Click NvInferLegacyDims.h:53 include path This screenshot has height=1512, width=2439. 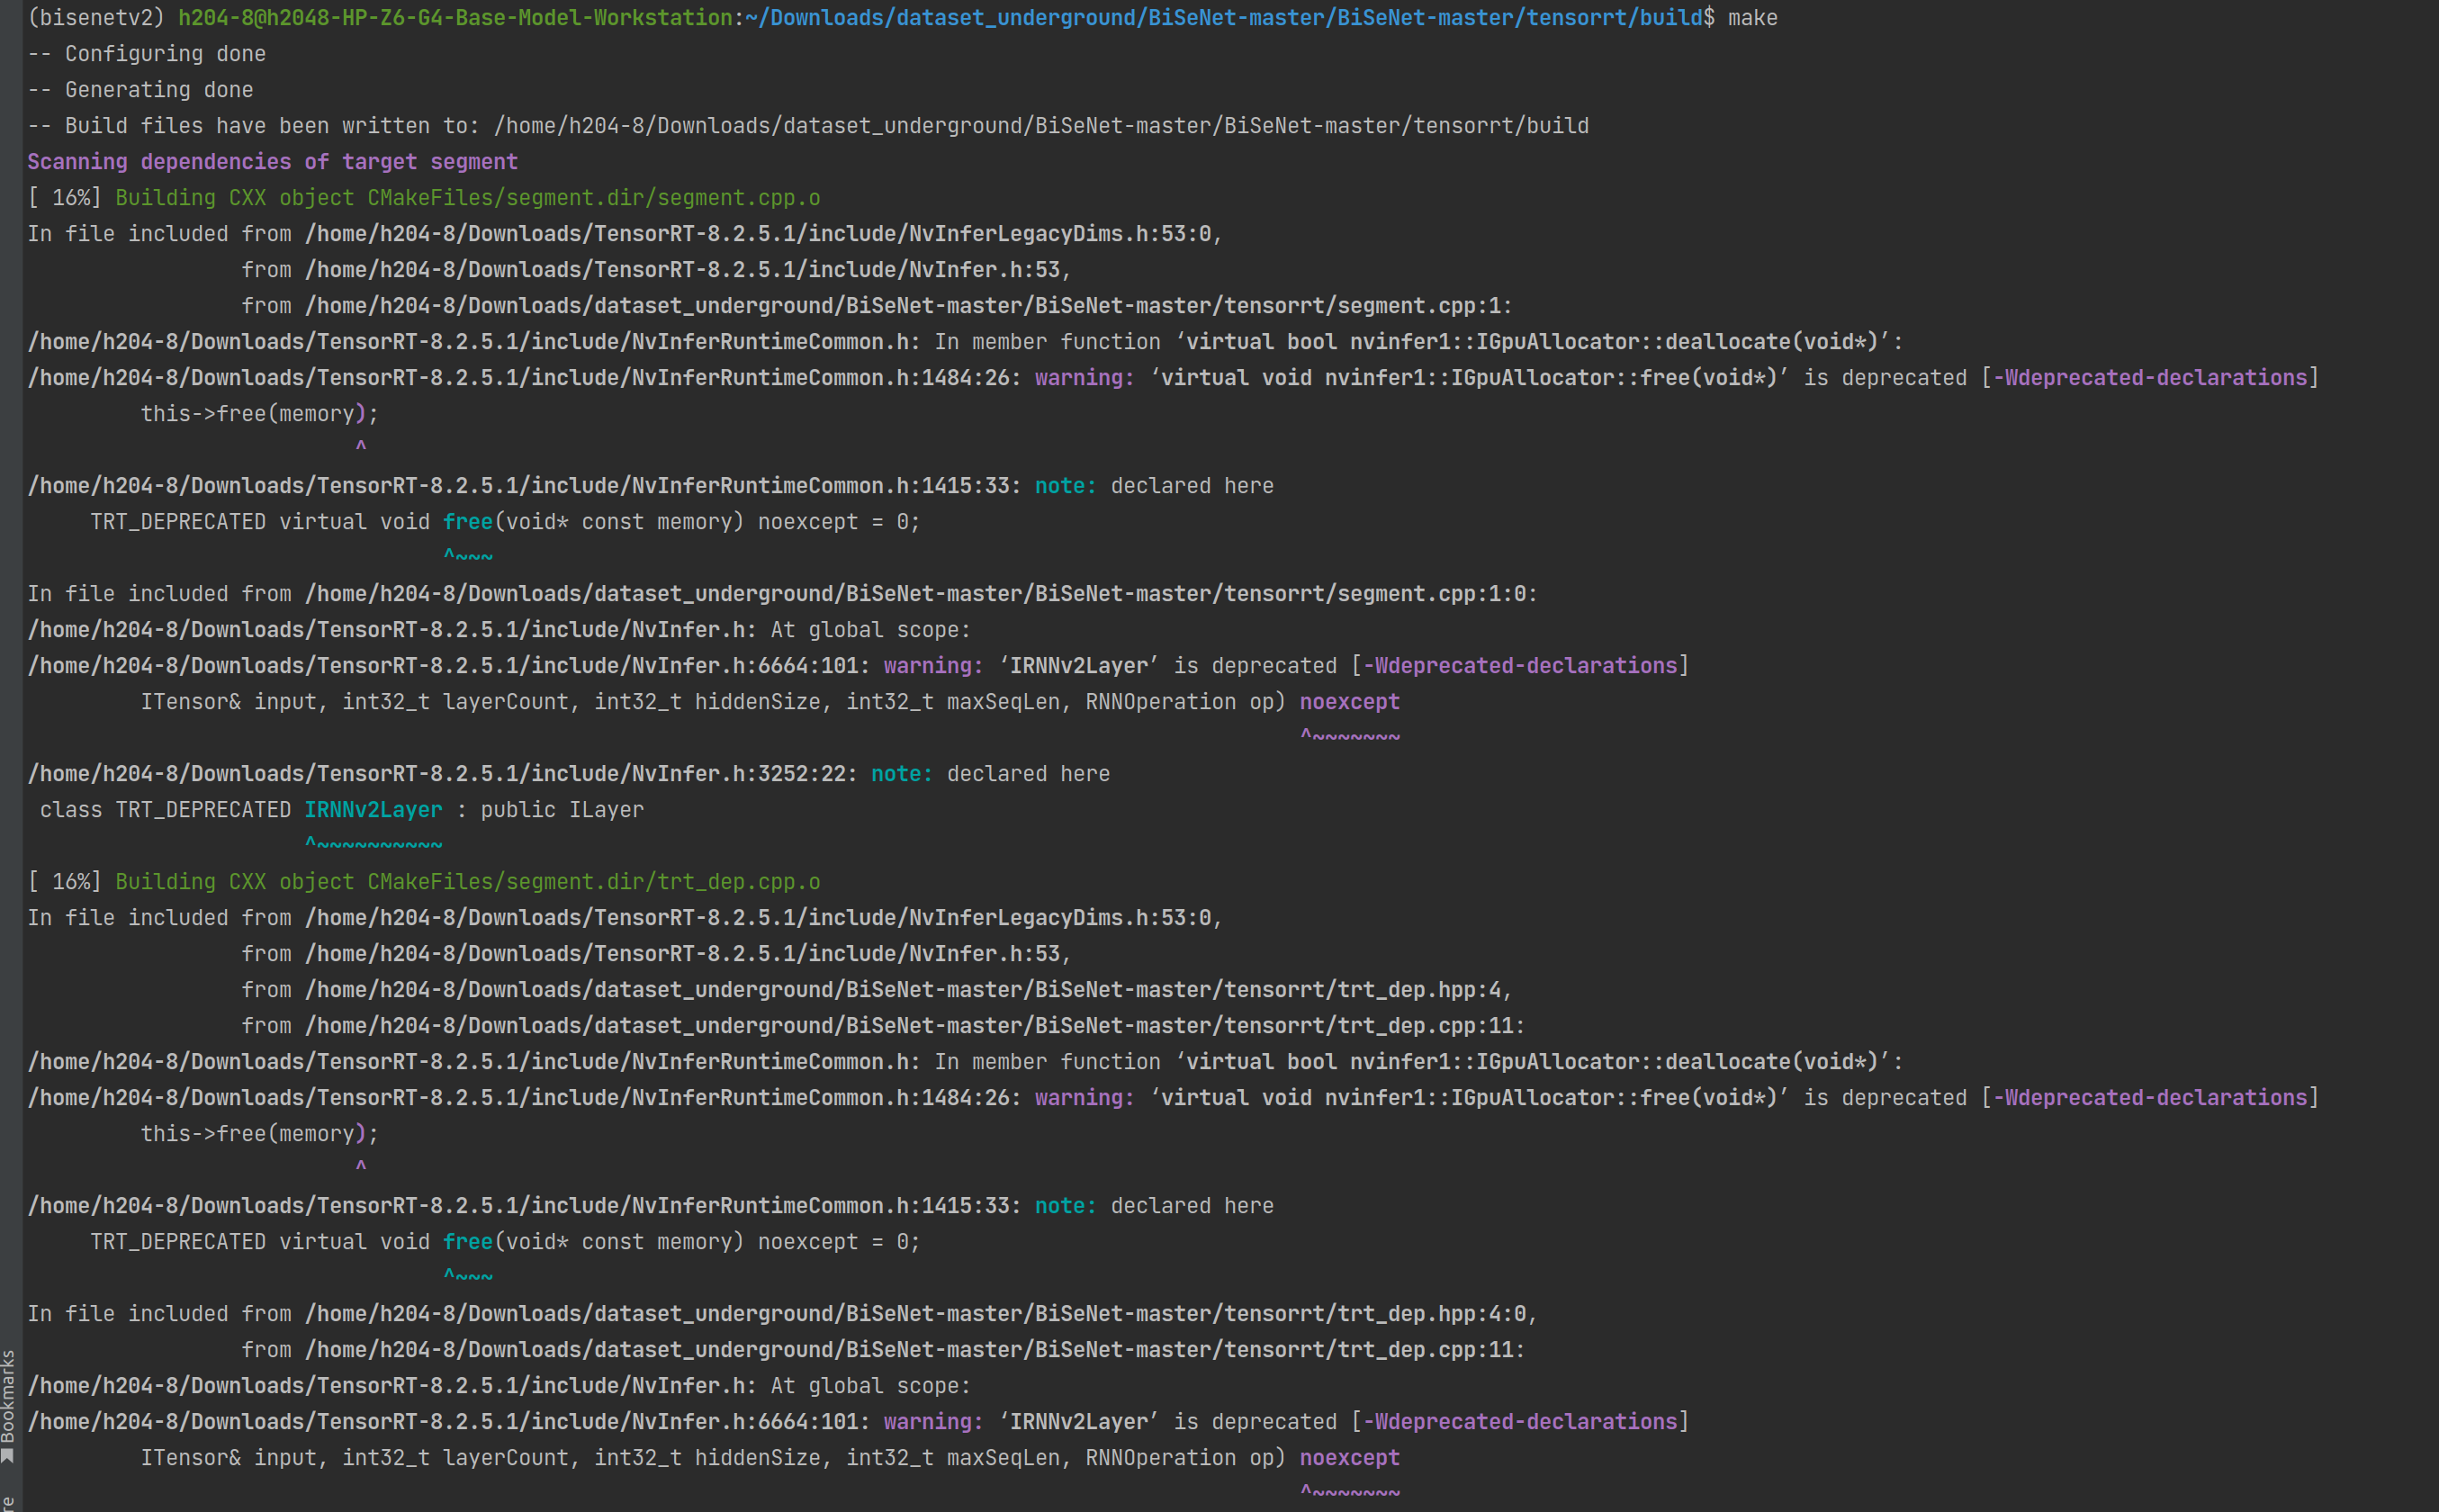(760, 233)
